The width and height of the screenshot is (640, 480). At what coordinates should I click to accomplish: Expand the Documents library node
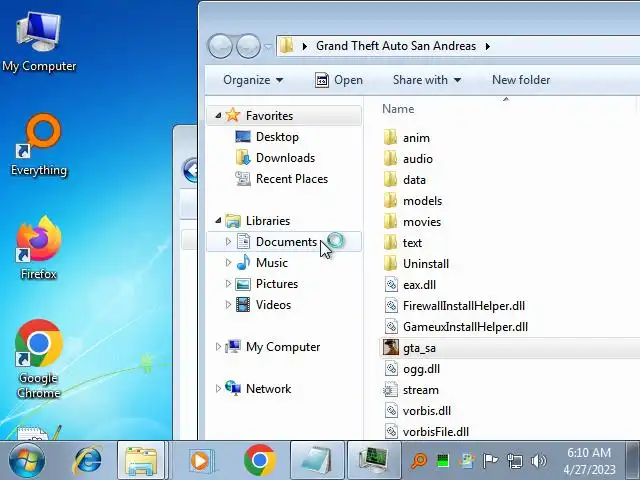228,242
